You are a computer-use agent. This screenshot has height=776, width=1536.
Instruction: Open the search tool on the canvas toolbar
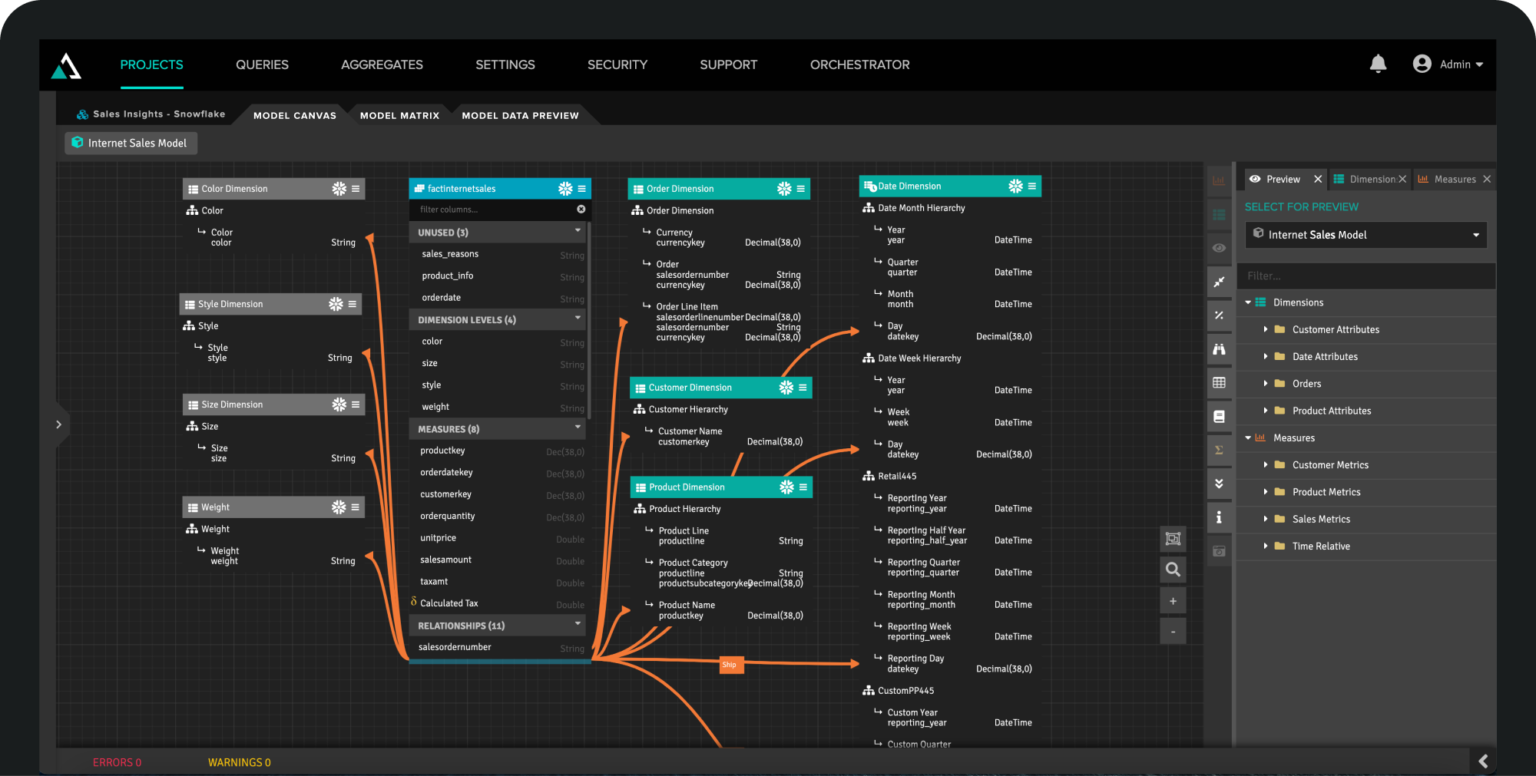[x=1172, y=569]
